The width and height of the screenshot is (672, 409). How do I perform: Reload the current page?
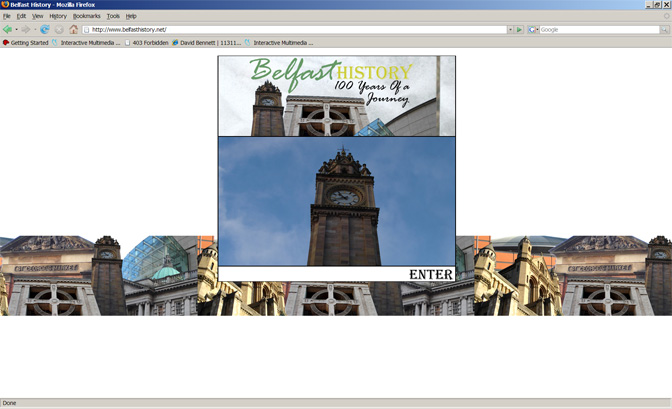[45, 29]
